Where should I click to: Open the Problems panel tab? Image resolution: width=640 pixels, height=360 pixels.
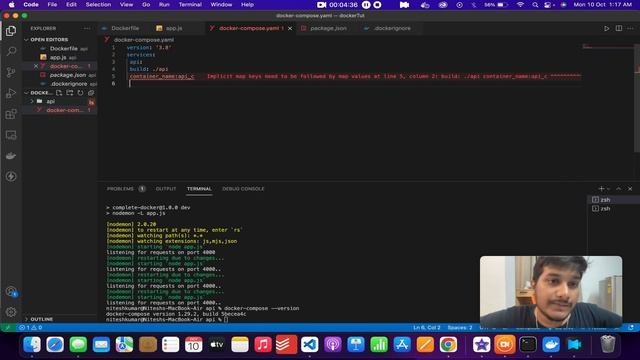[x=120, y=189]
